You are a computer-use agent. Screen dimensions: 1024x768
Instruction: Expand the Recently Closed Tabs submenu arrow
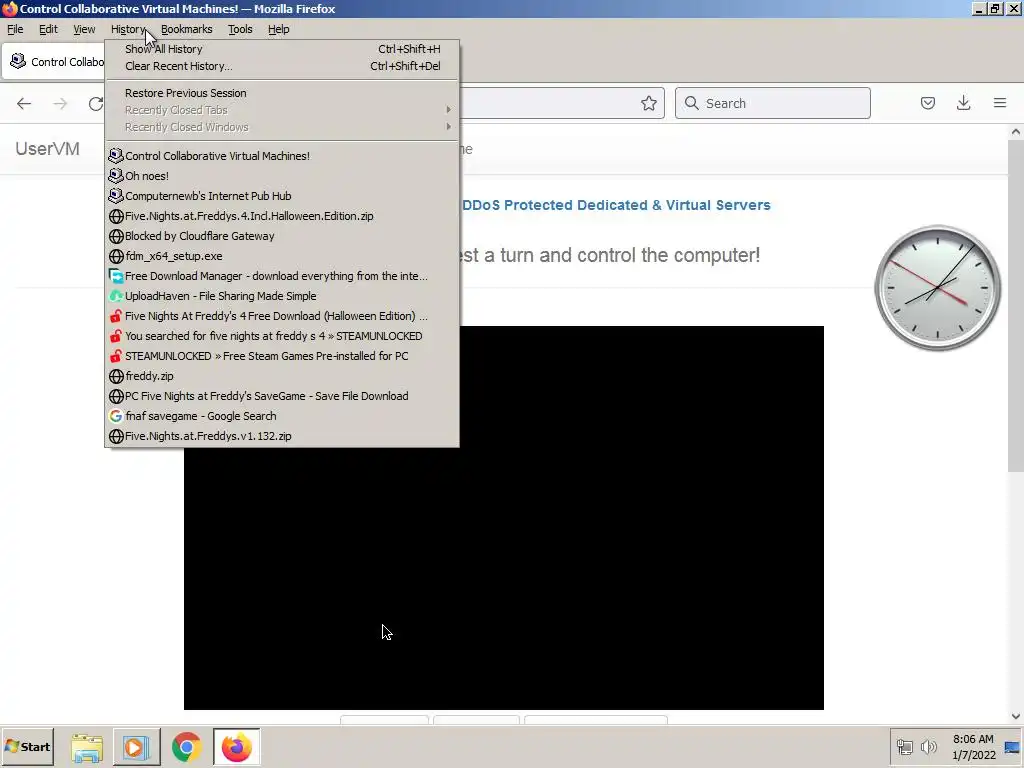(x=448, y=110)
